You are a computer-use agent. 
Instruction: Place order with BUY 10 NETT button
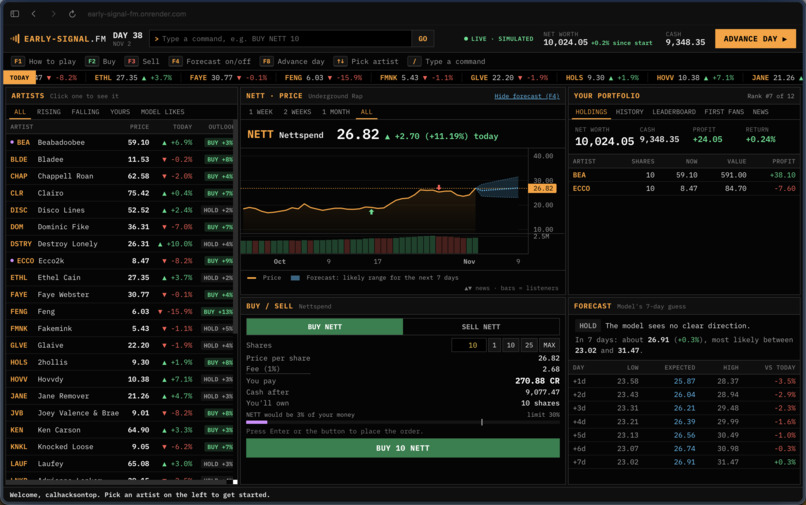[x=403, y=448]
